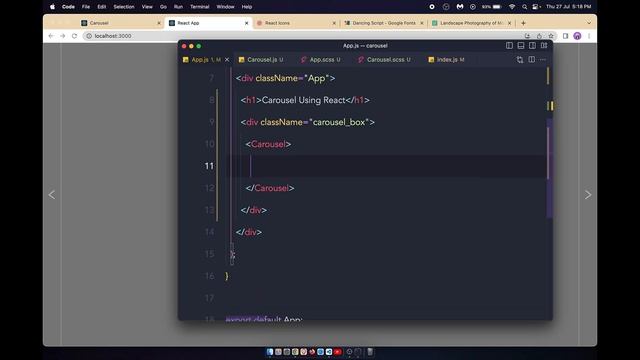Click line number 11 in the gutter
Viewport: 640px width, 360px height.
(x=209, y=166)
